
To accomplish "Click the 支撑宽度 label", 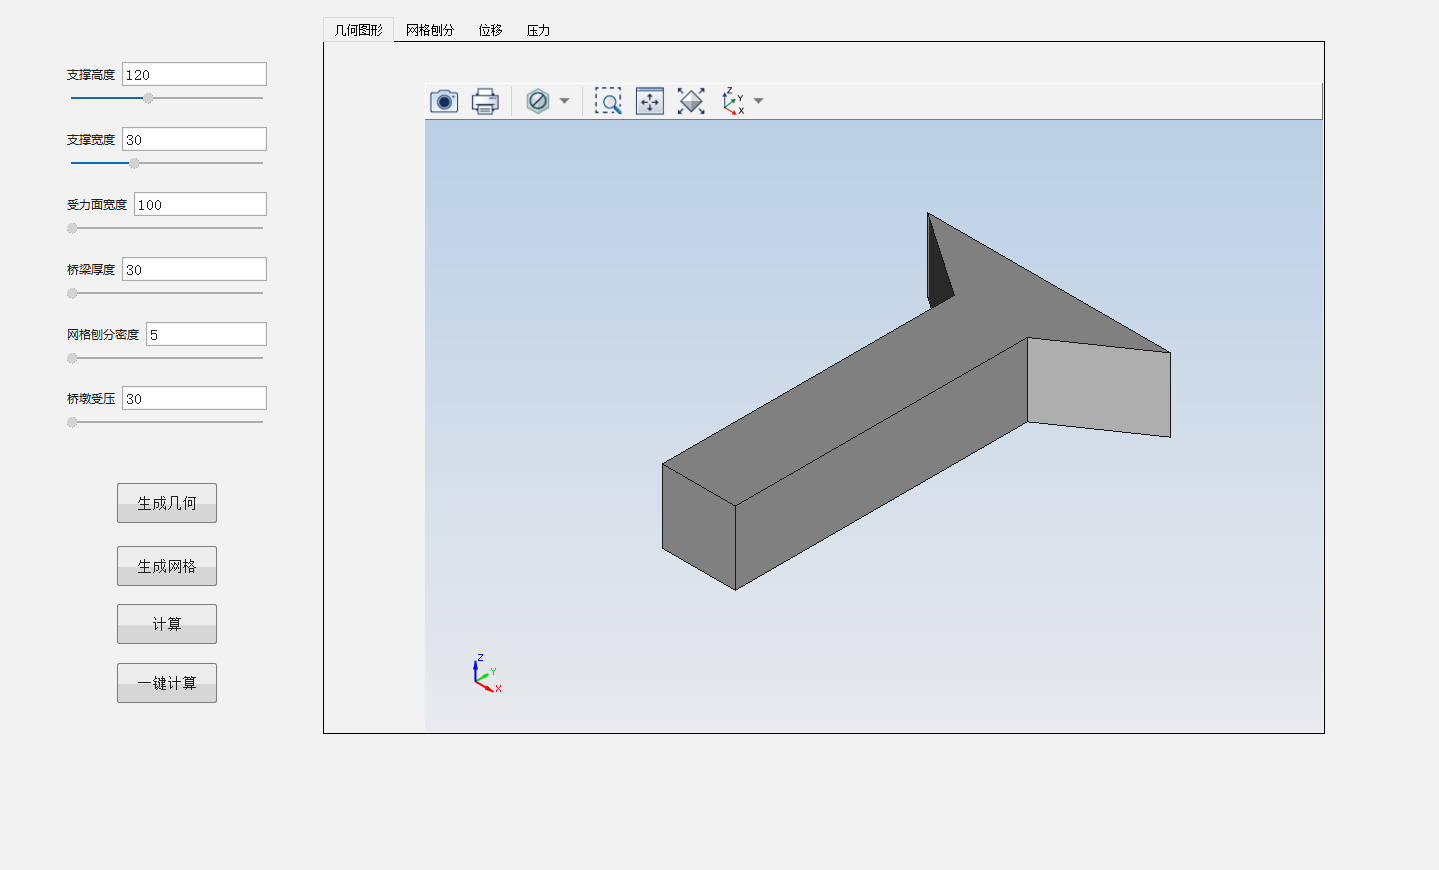I will click(x=91, y=140).
